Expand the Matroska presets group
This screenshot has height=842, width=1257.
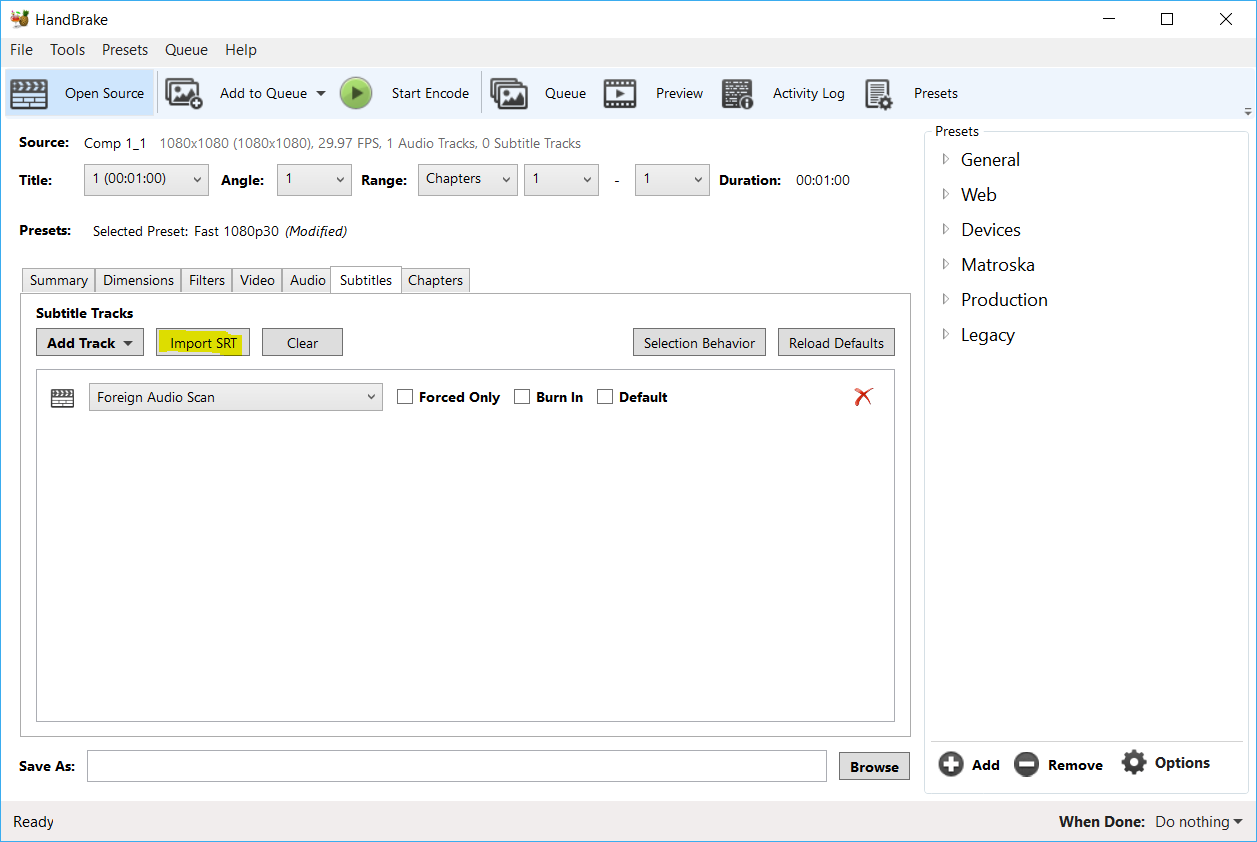[946, 265]
